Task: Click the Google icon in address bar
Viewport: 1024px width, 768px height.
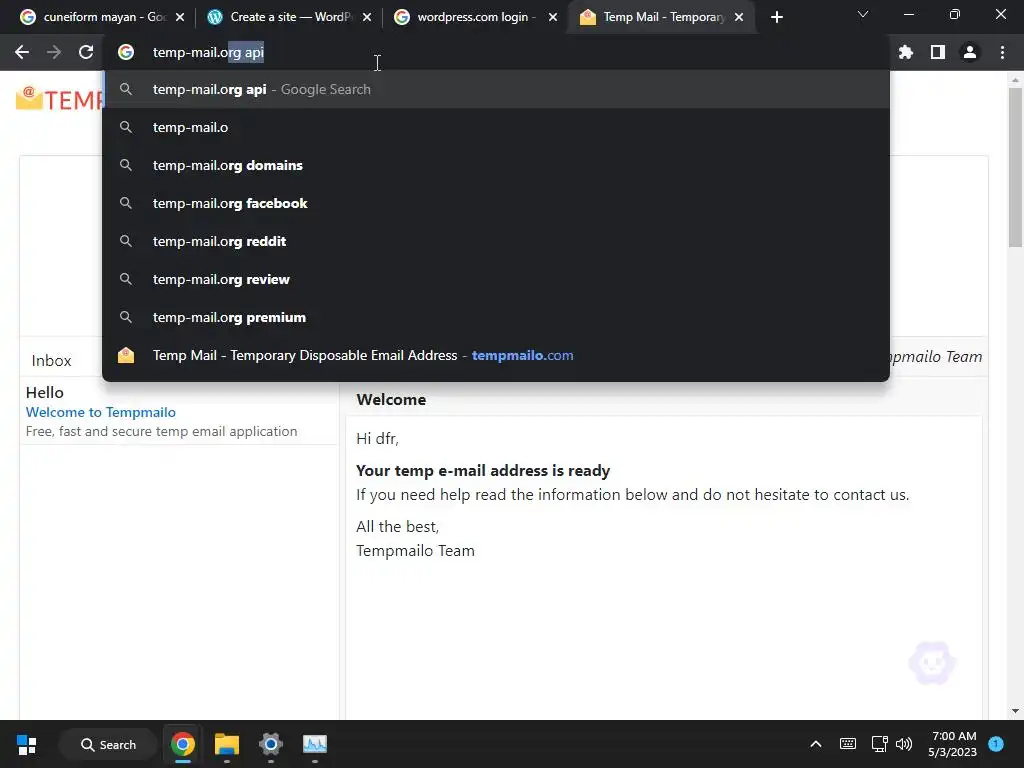Action: coord(125,52)
